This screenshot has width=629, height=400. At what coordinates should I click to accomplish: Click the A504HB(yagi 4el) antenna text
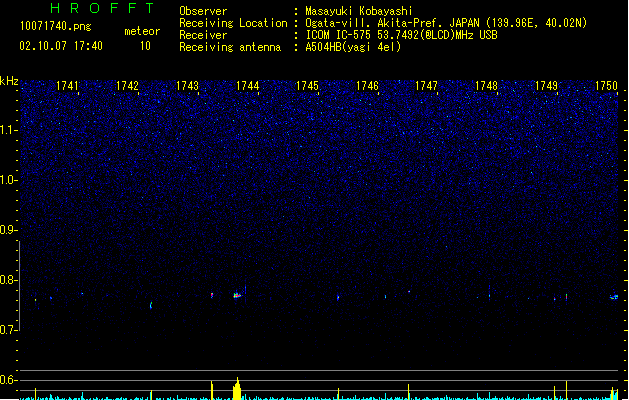point(353,47)
